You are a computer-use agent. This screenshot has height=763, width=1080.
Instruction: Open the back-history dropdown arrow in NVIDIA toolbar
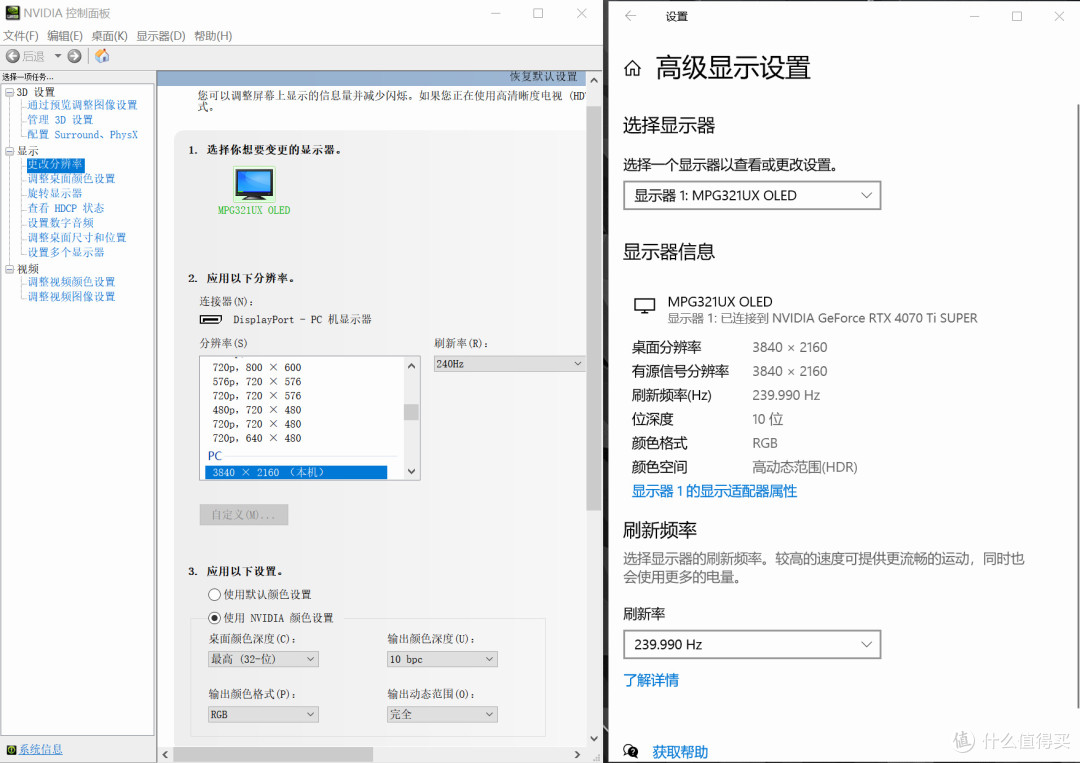click(x=58, y=56)
